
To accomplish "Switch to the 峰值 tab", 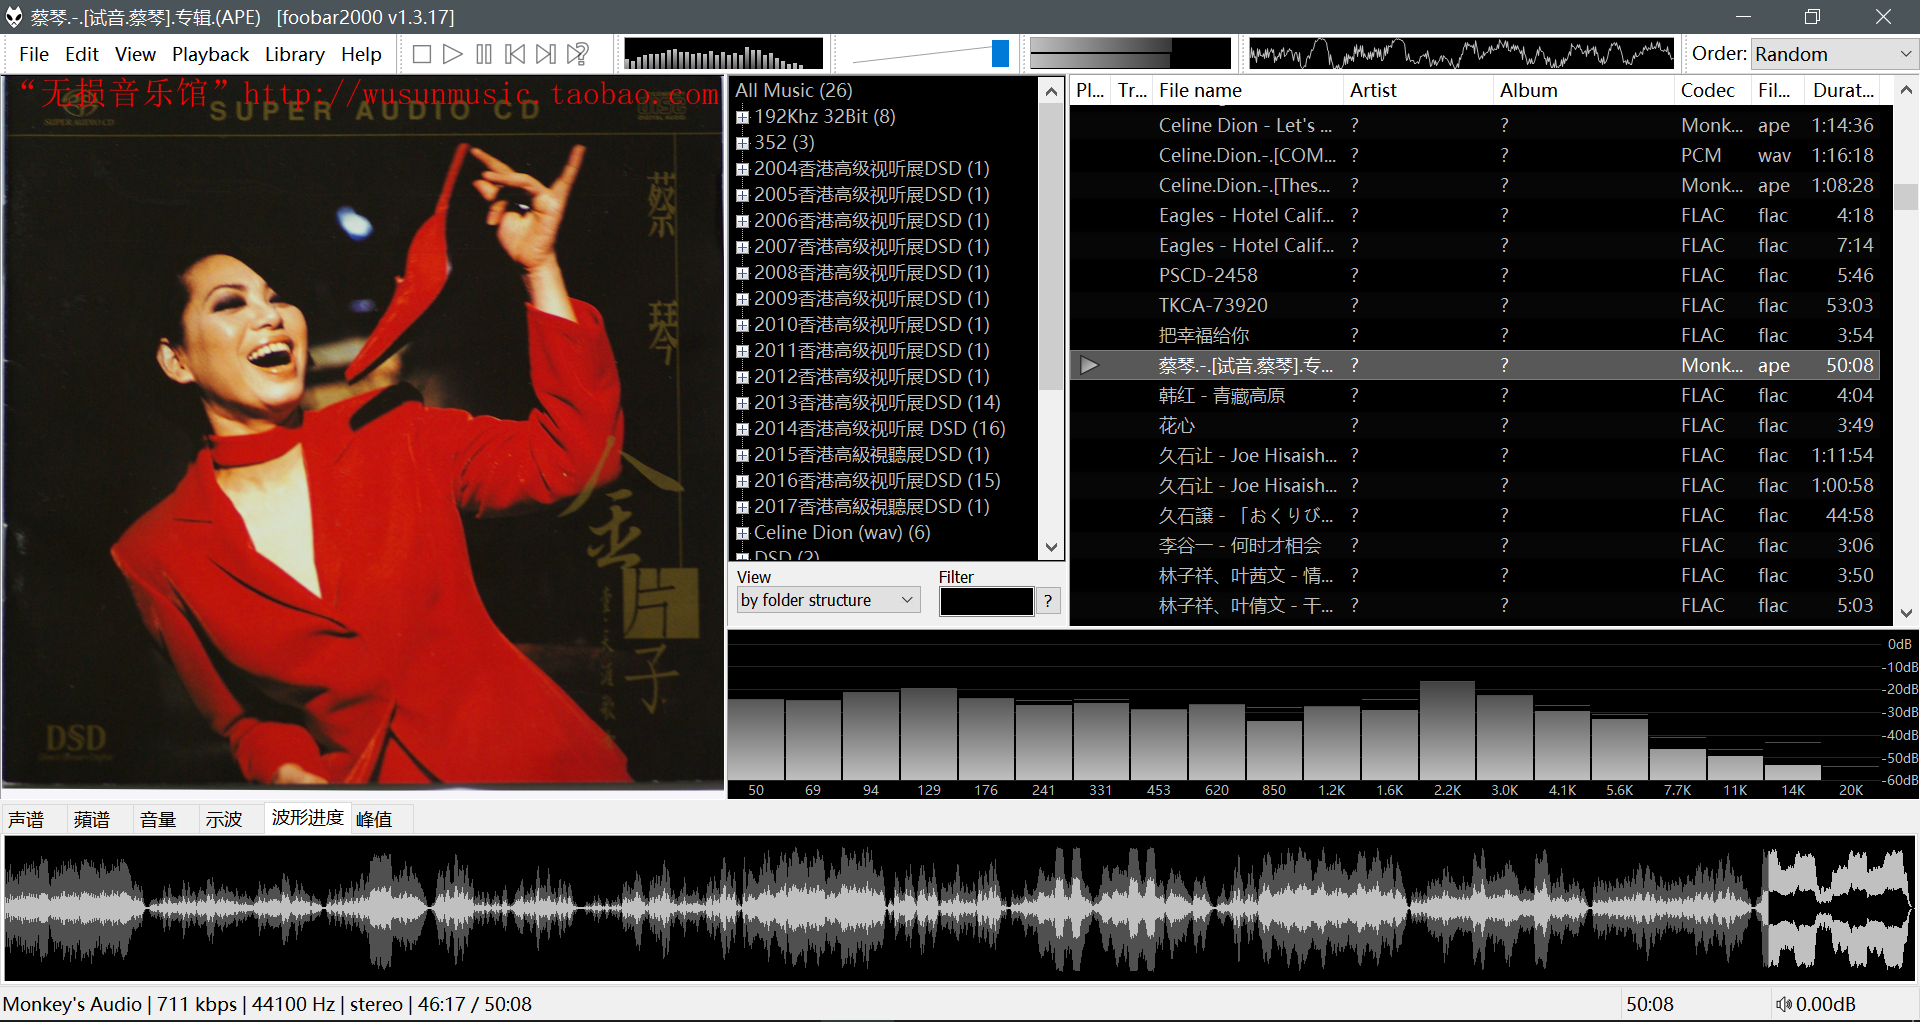I will [x=374, y=819].
